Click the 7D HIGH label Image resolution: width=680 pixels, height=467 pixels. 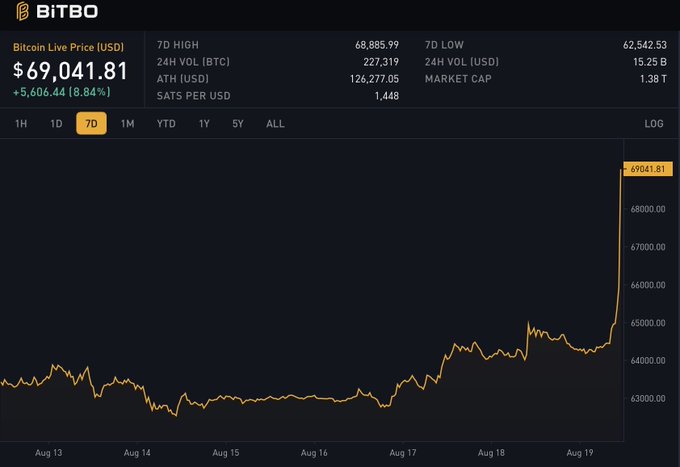(178, 45)
